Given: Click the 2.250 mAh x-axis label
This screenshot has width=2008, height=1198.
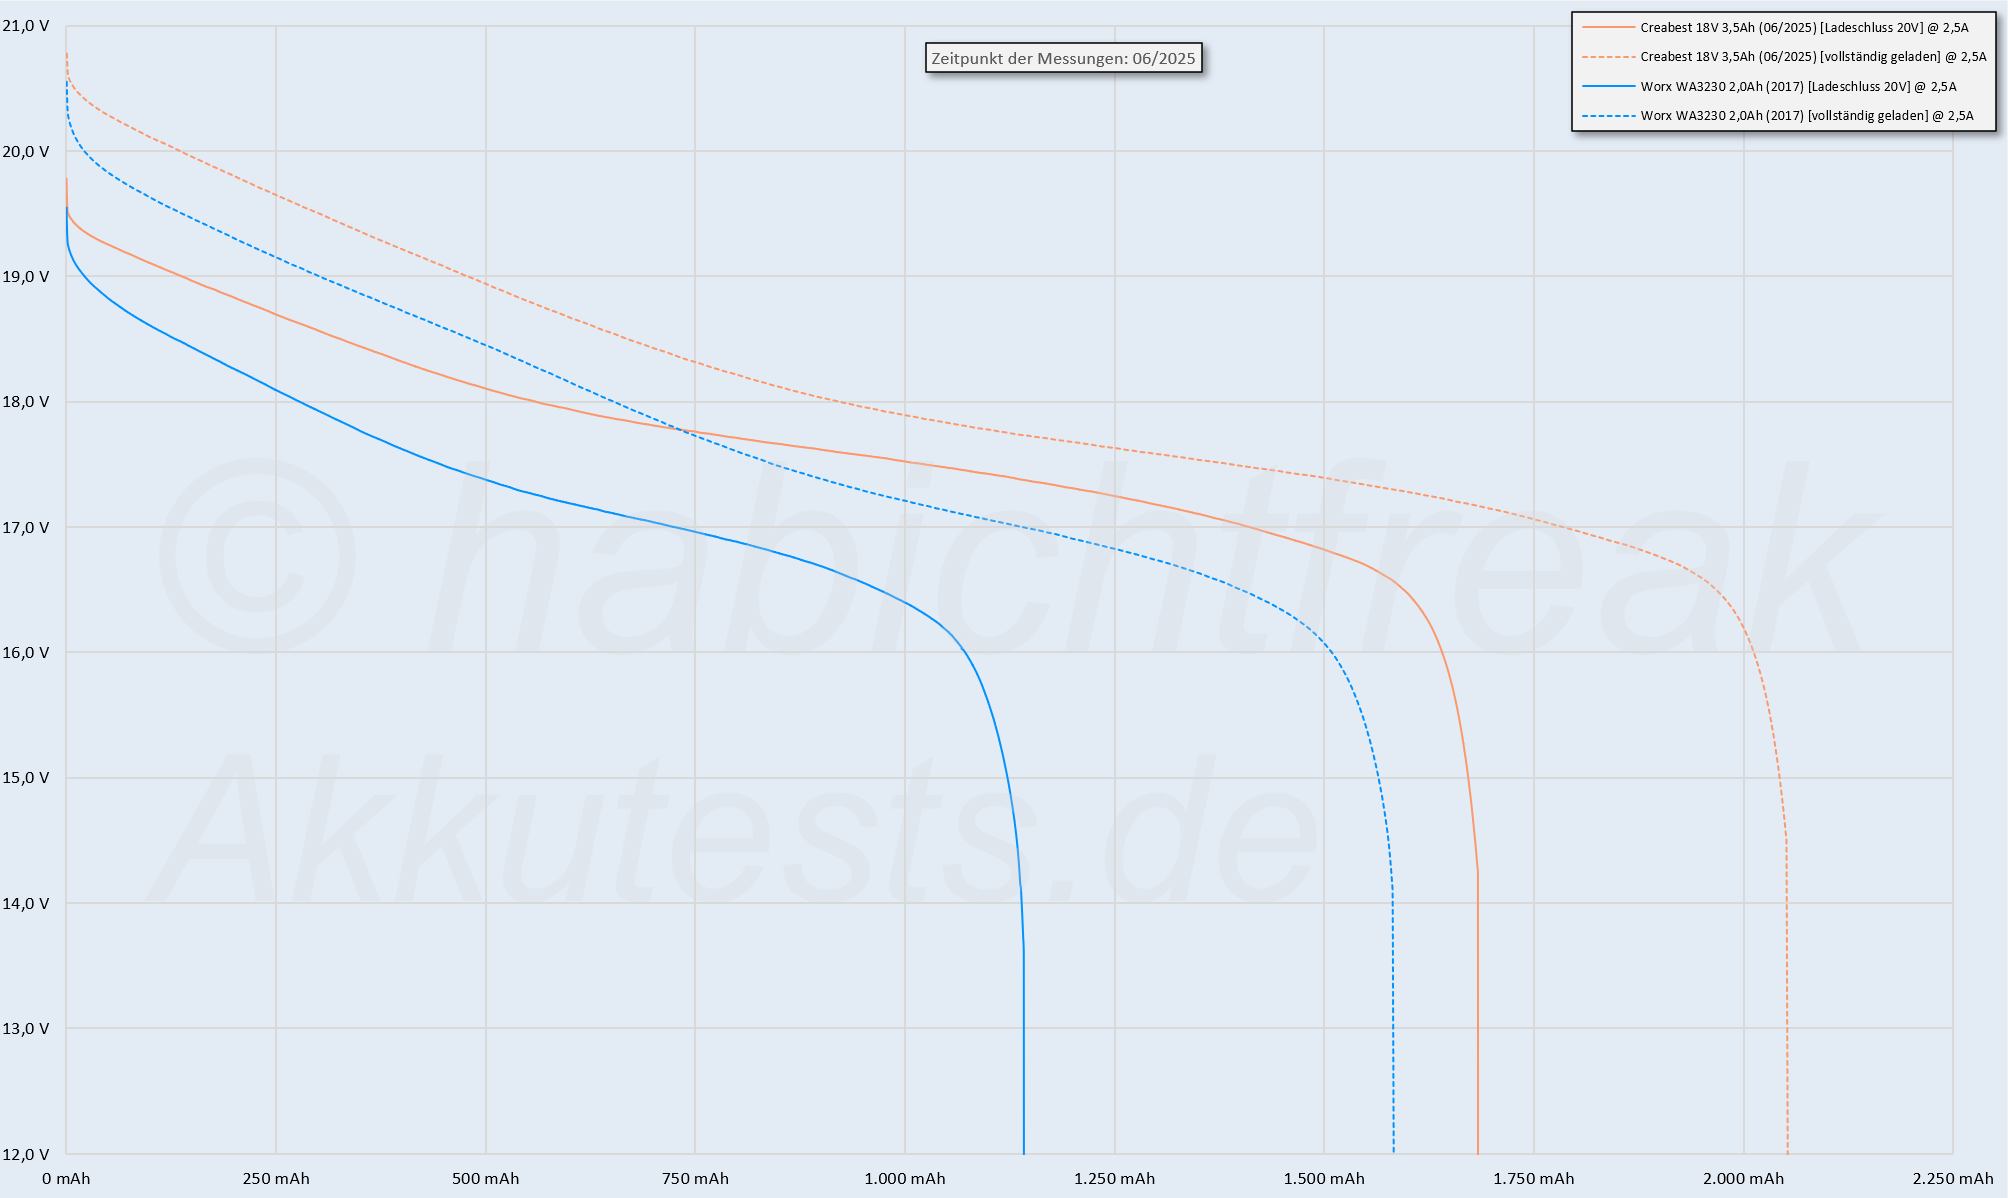Looking at the screenshot, I should click(x=1953, y=1179).
